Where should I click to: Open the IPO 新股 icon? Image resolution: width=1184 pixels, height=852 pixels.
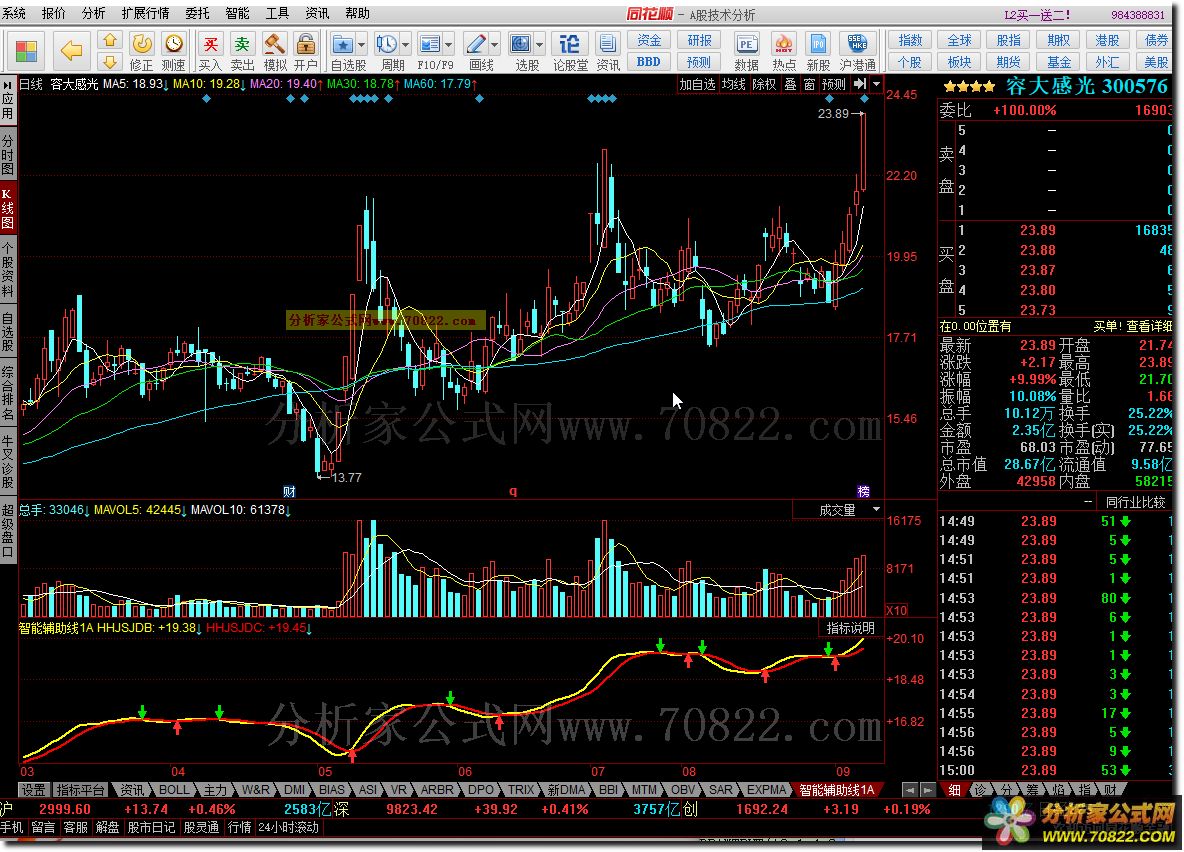click(818, 44)
